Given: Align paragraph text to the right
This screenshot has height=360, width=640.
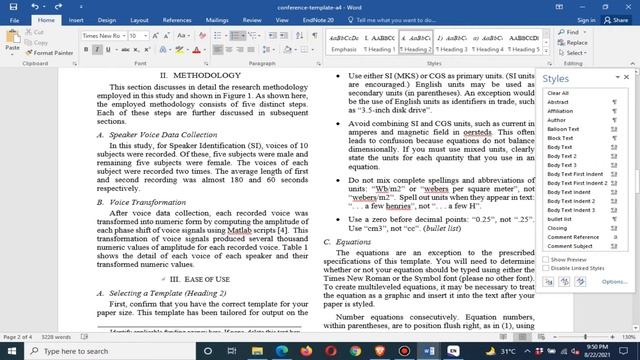Looking at the screenshot, I should 240,50.
